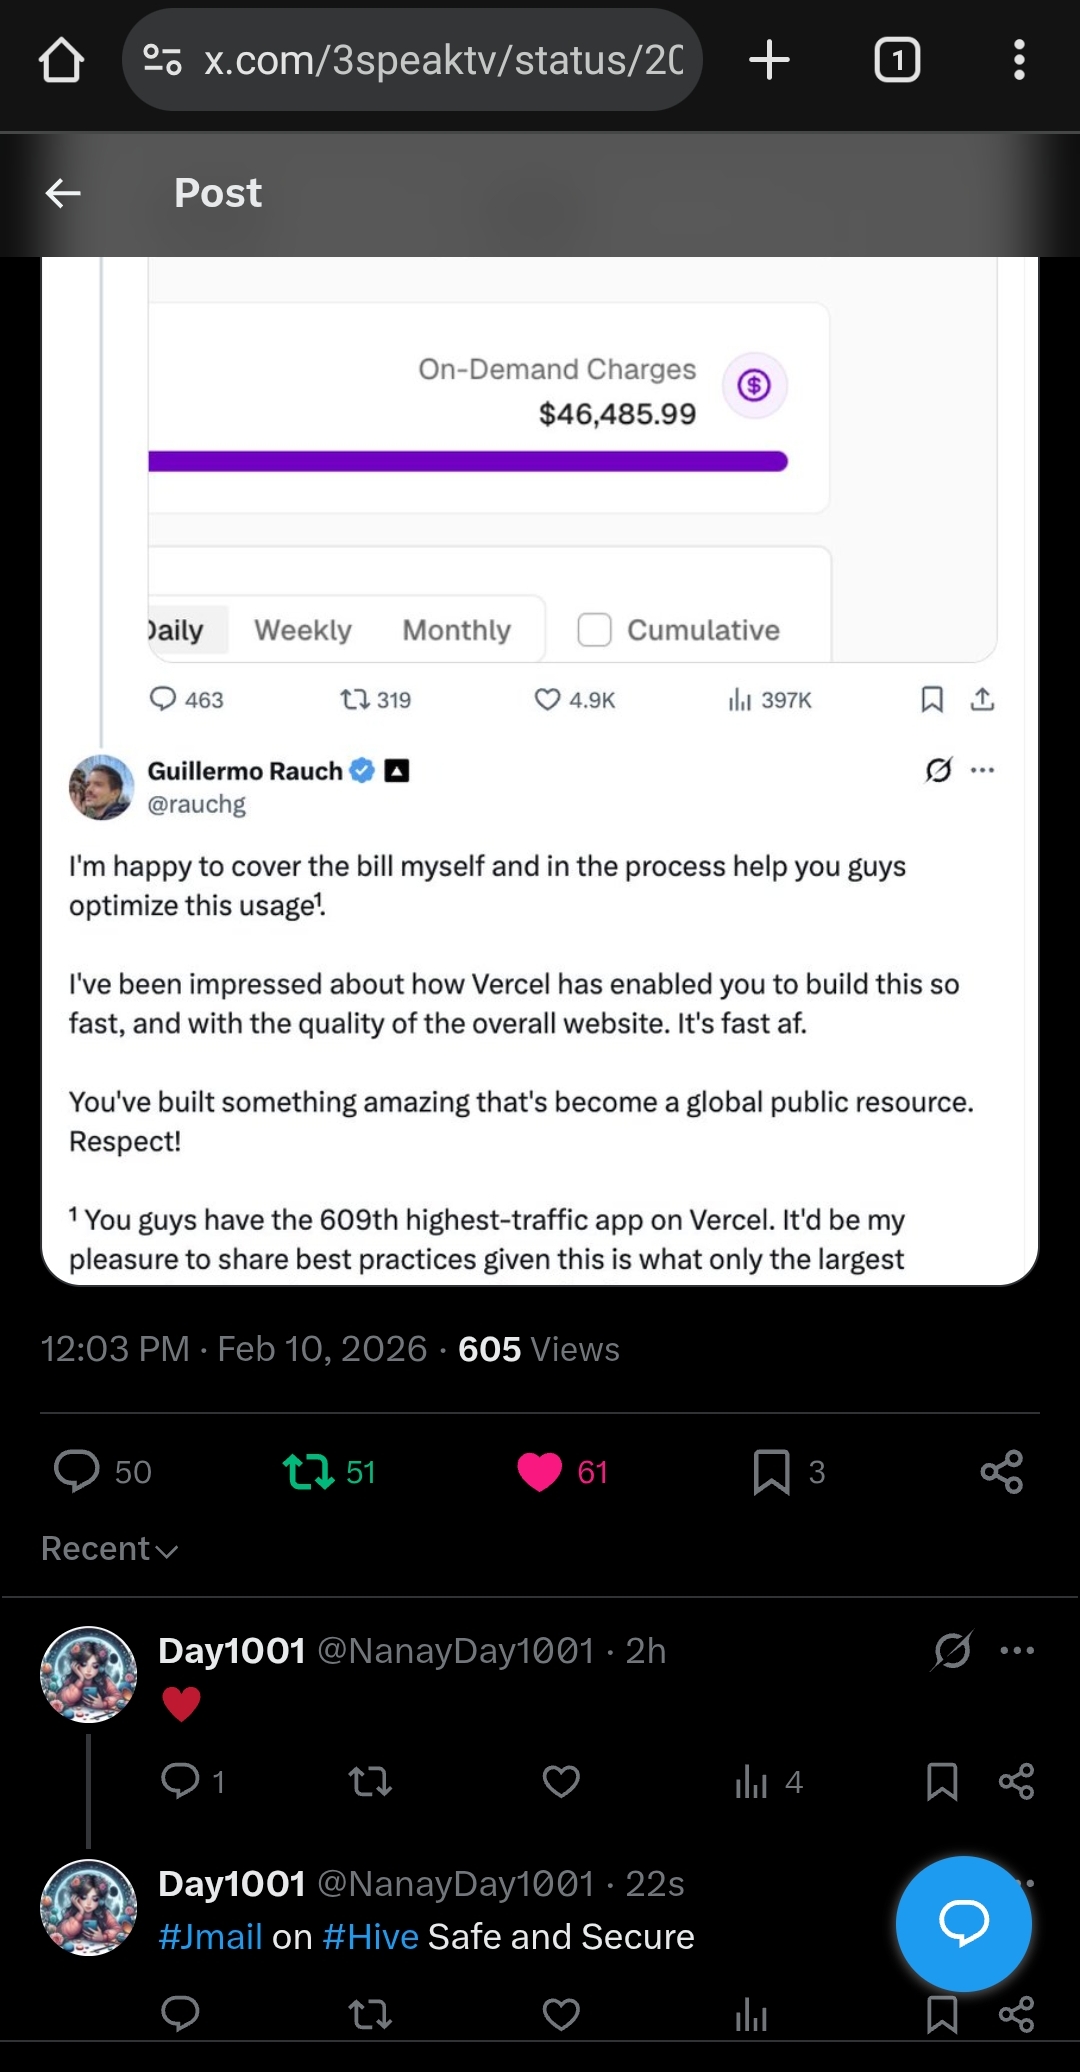Toggle repost on the main post (51)
Screen dimensions: 1080x2072
(x=309, y=1471)
